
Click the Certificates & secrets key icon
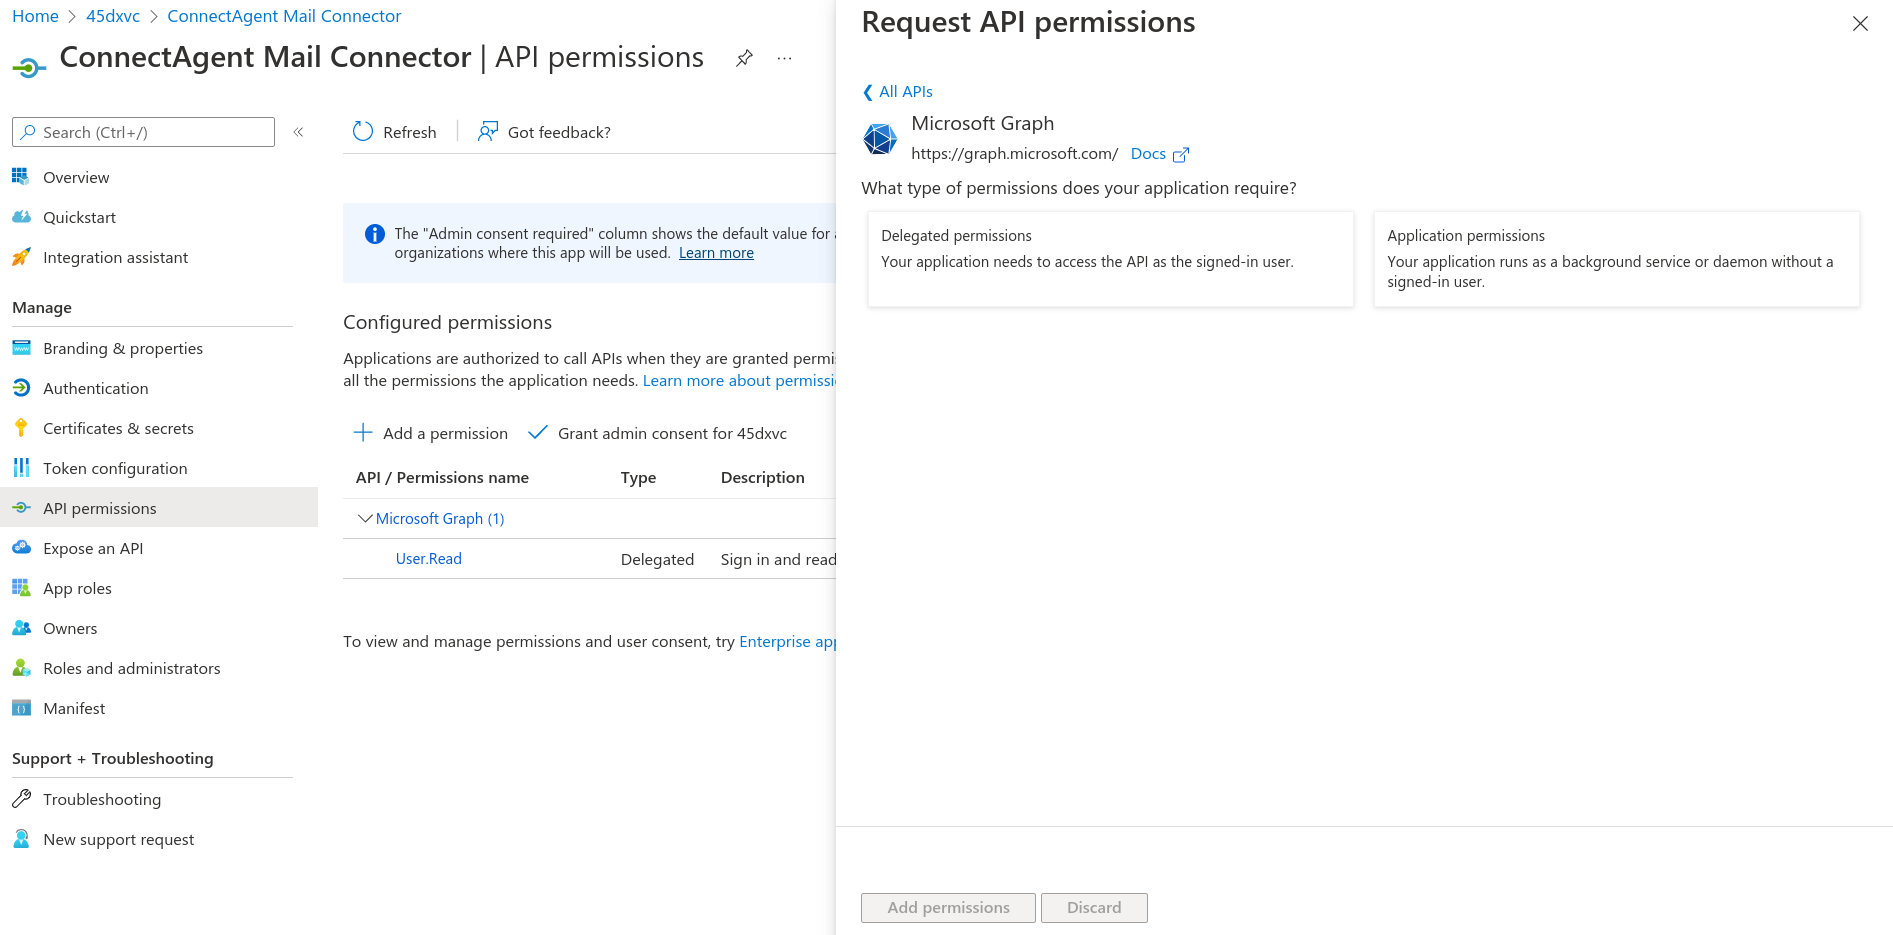click(21, 428)
